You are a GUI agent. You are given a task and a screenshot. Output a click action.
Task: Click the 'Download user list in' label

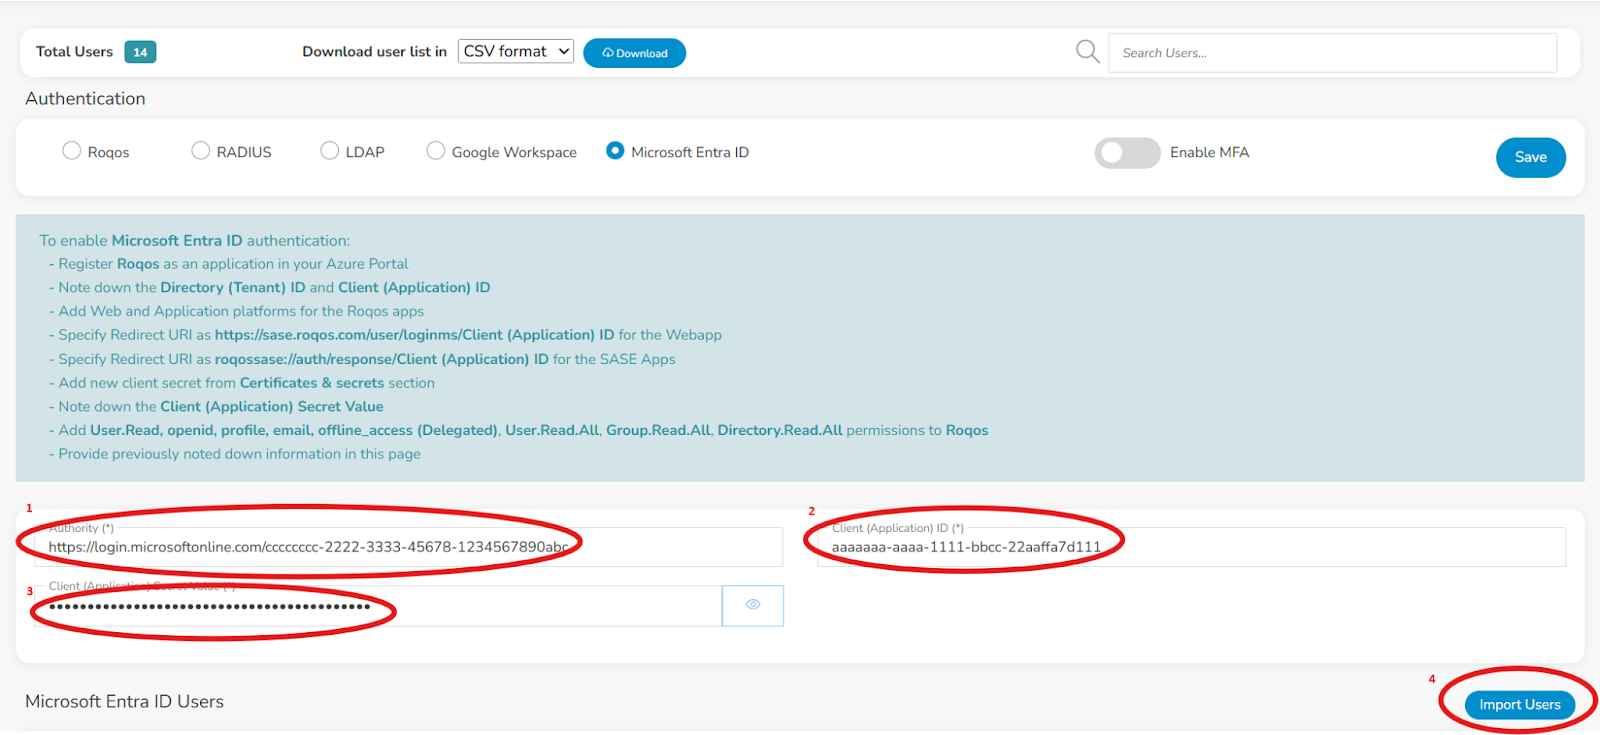click(375, 51)
